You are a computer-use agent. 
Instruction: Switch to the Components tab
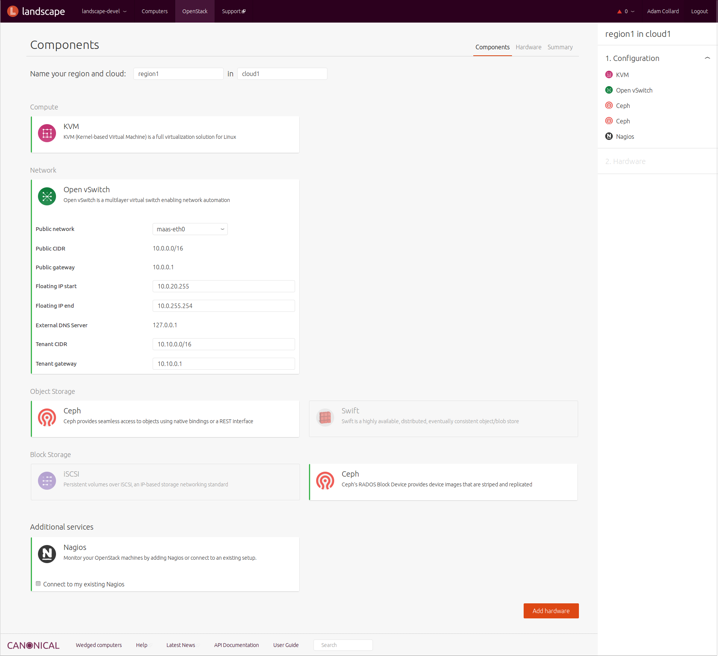point(492,47)
